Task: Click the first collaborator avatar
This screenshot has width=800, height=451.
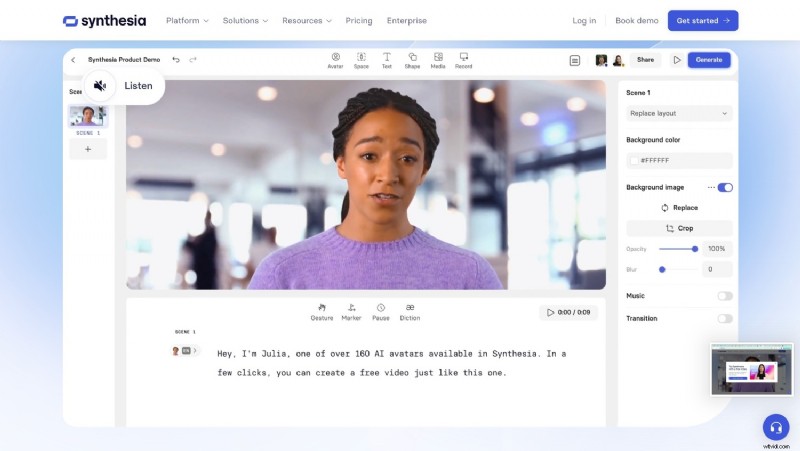Action: pos(602,61)
